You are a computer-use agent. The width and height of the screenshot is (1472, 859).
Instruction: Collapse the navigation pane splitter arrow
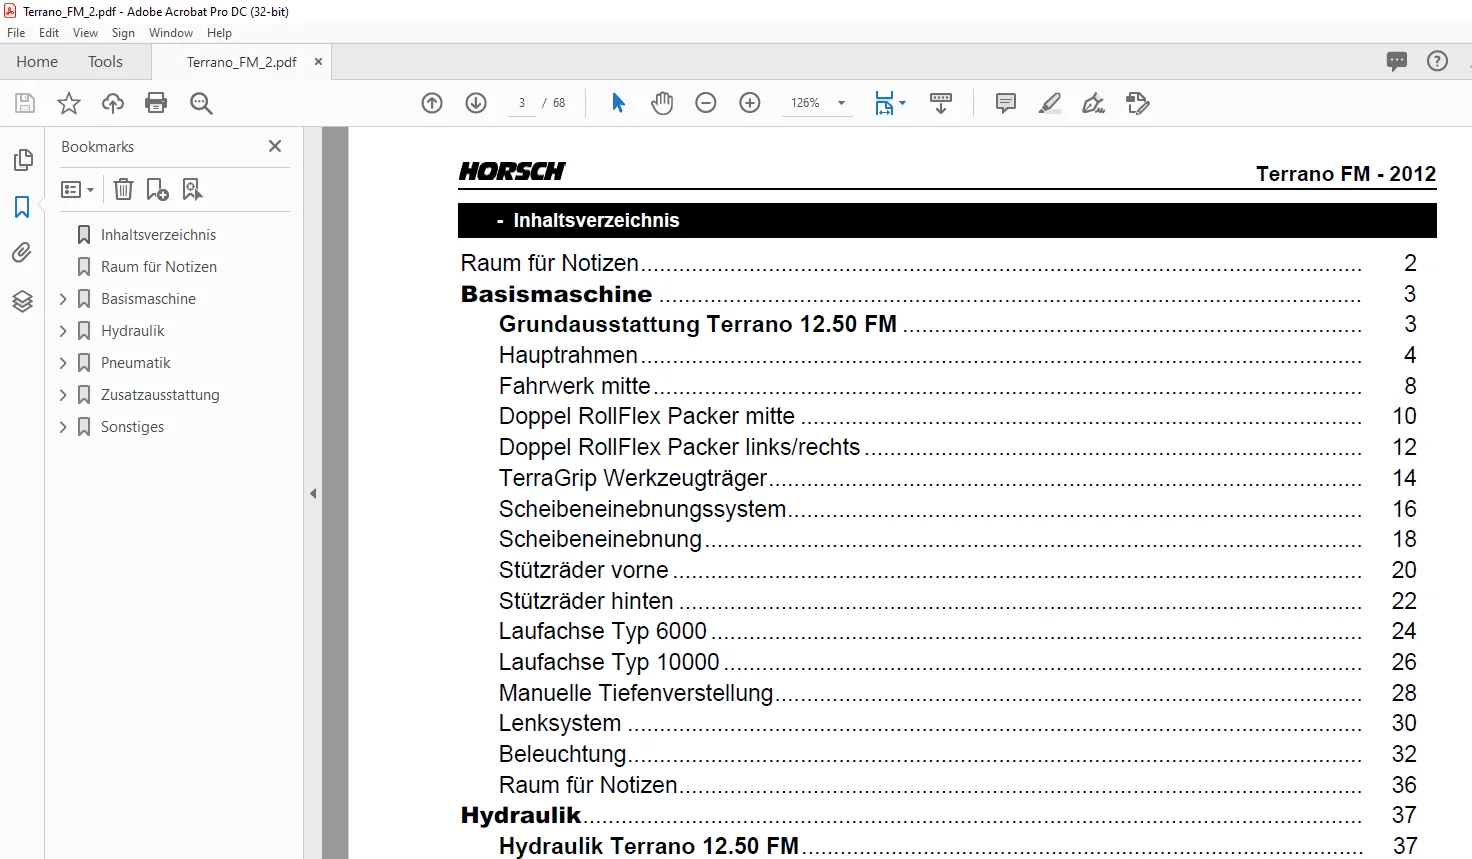(x=313, y=493)
